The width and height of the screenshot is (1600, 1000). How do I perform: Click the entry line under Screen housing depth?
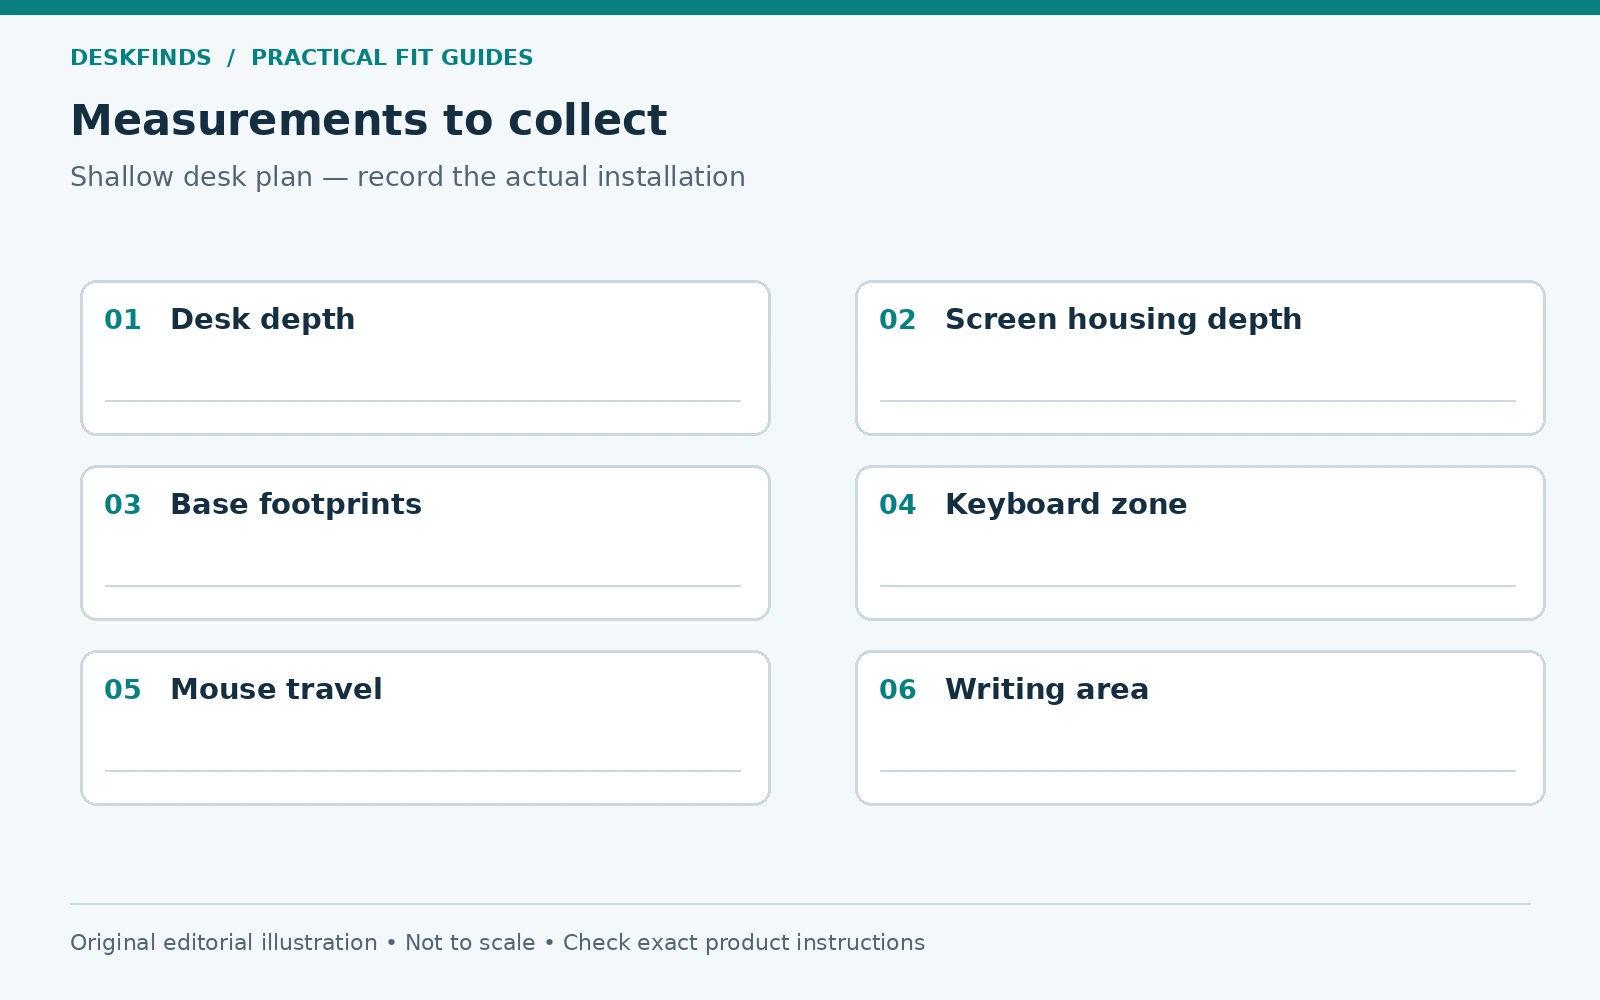pyautogui.click(x=1198, y=401)
